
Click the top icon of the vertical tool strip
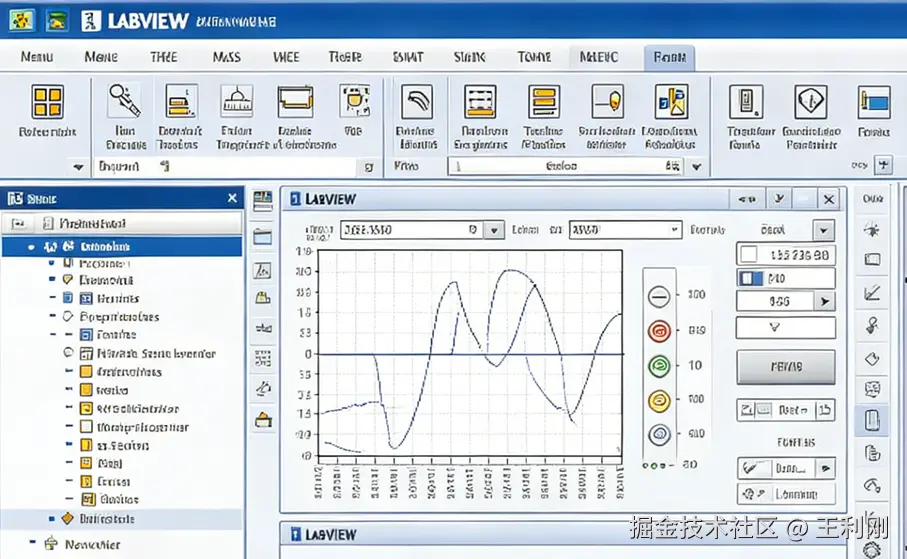tap(263, 201)
